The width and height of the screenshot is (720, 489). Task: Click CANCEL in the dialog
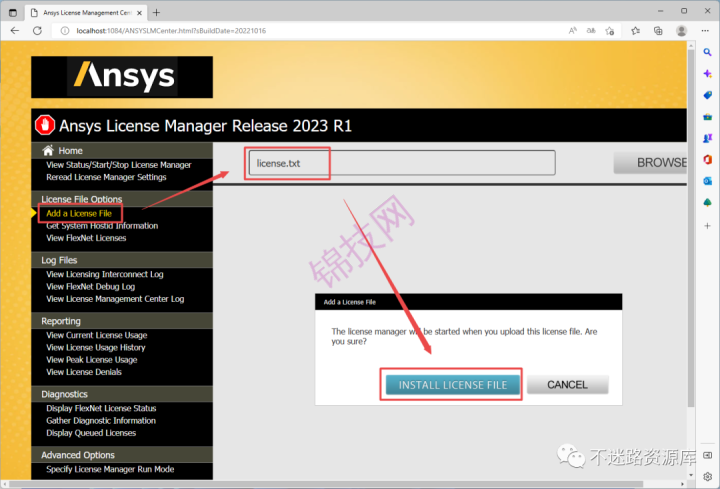point(568,385)
